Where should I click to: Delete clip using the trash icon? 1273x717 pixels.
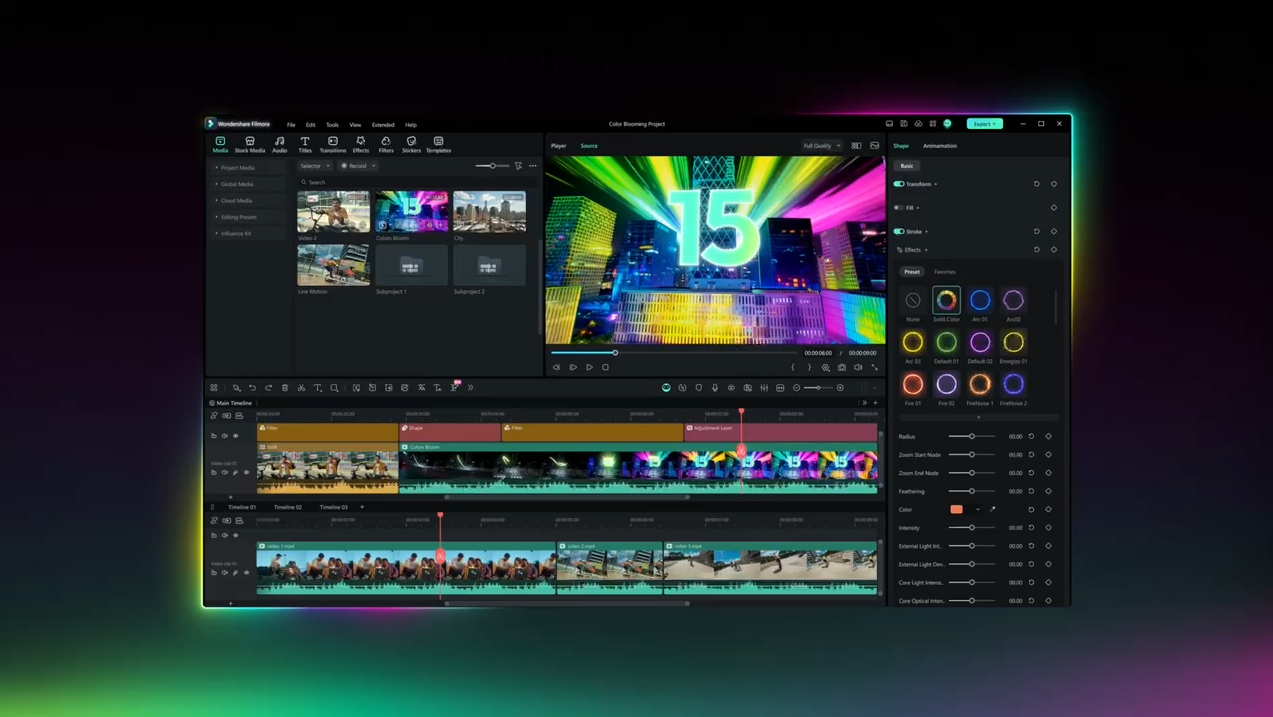(285, 388)
